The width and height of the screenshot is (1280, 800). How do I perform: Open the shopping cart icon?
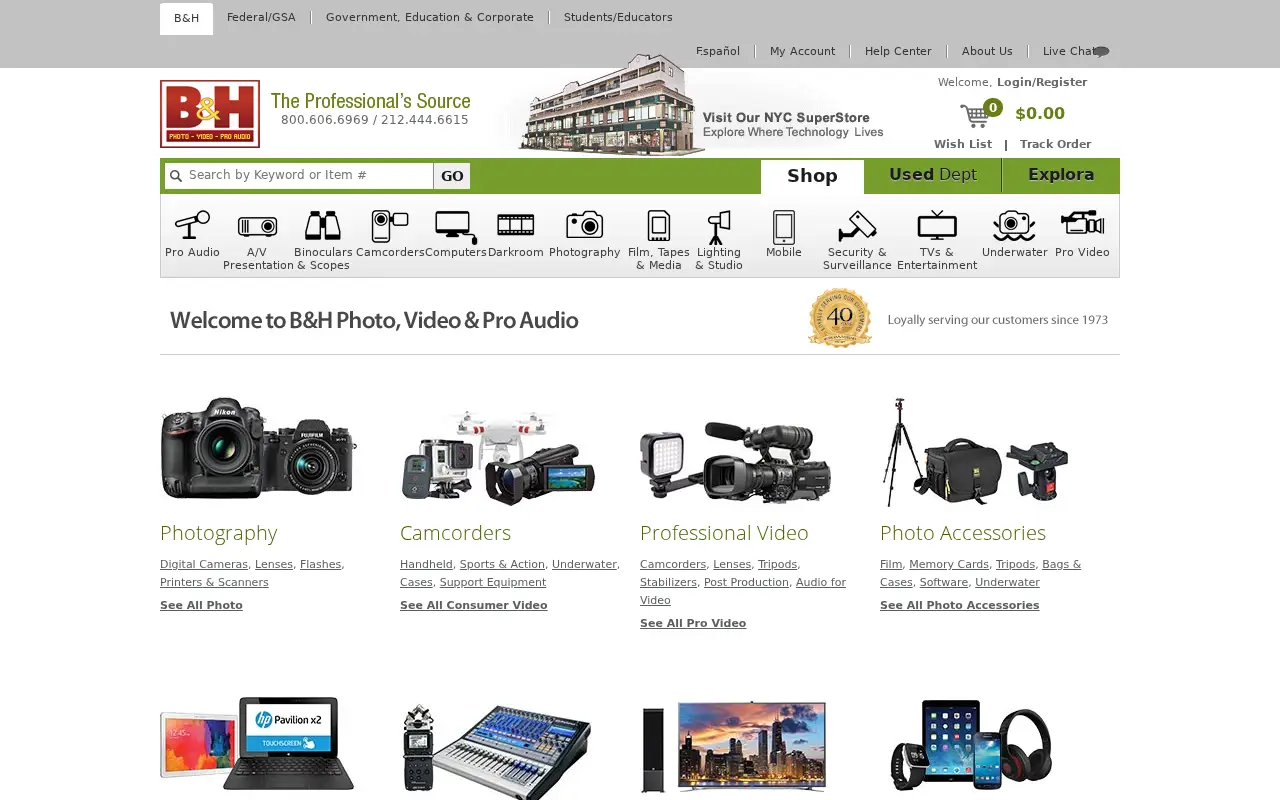coord(975,115)
